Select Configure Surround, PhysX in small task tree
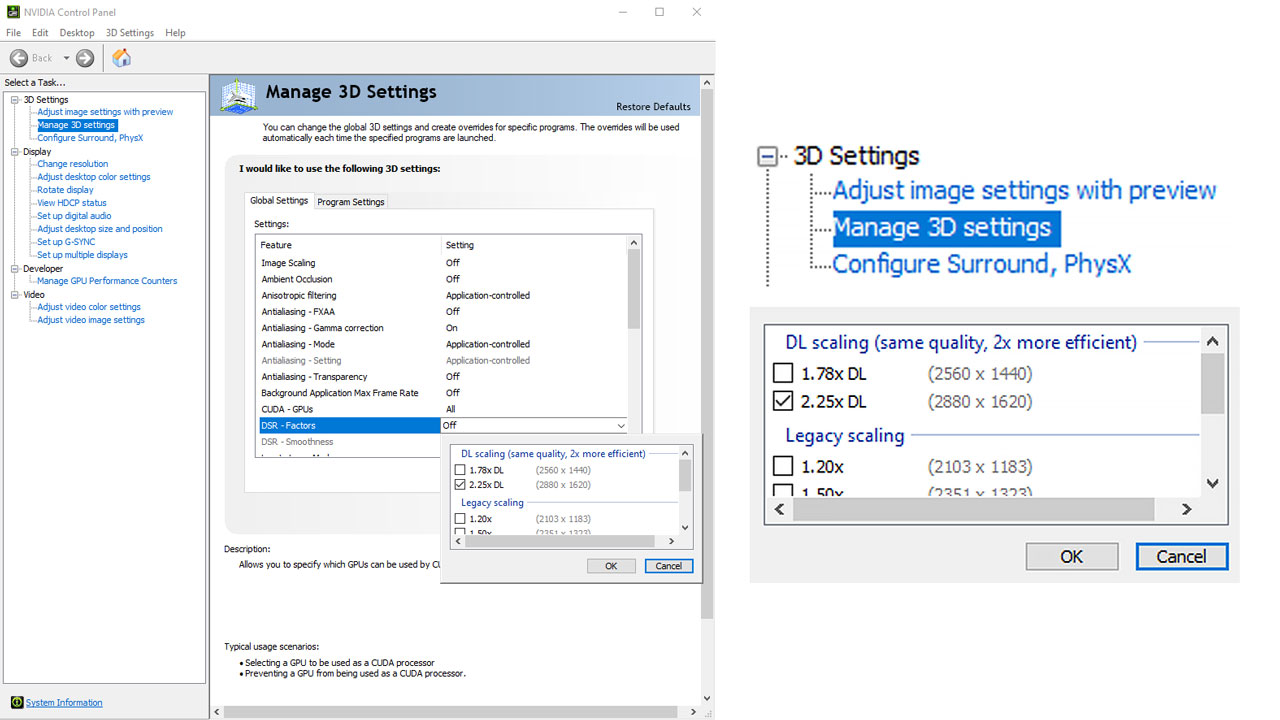The height and width of the screenshot is (720, 1280). [90, 138]
